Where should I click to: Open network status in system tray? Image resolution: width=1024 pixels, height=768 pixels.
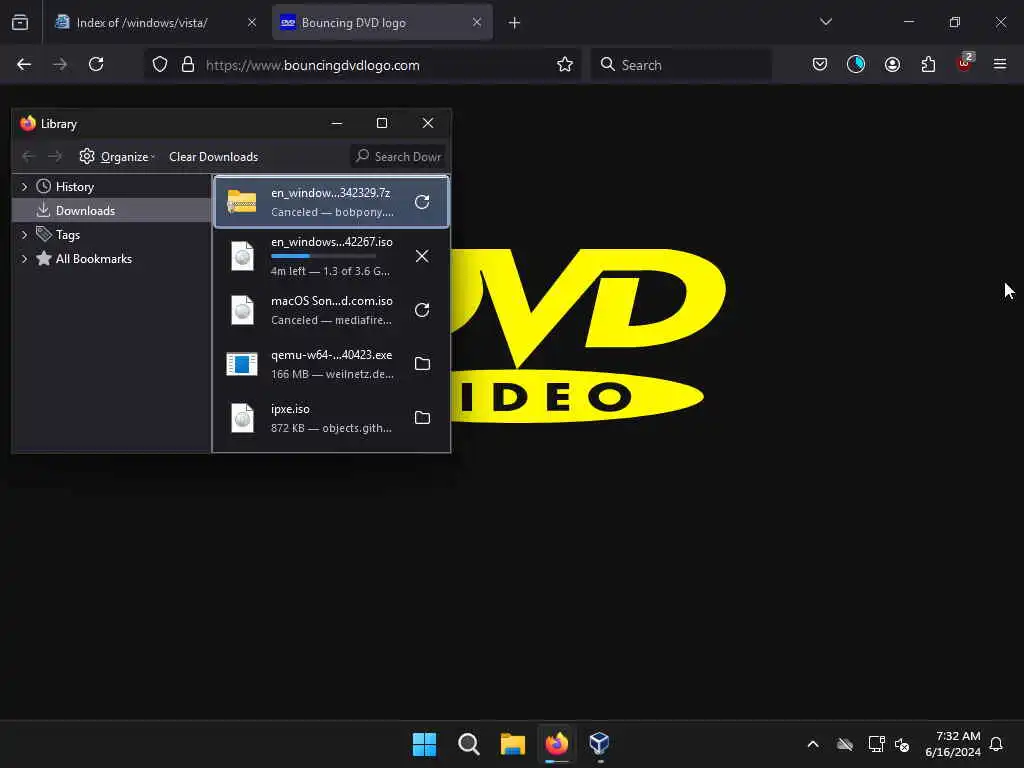coord(876,744)
